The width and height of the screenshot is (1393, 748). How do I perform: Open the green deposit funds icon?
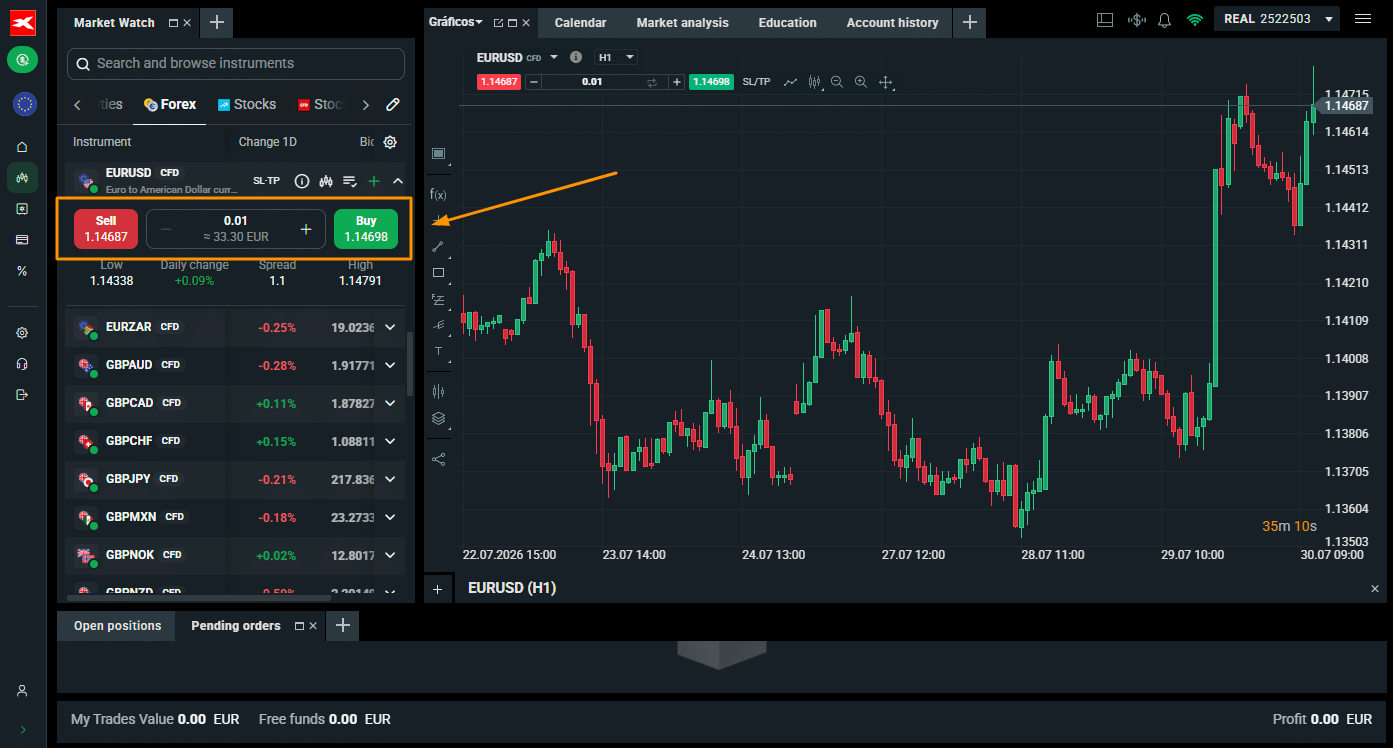(x=22, y=60)
